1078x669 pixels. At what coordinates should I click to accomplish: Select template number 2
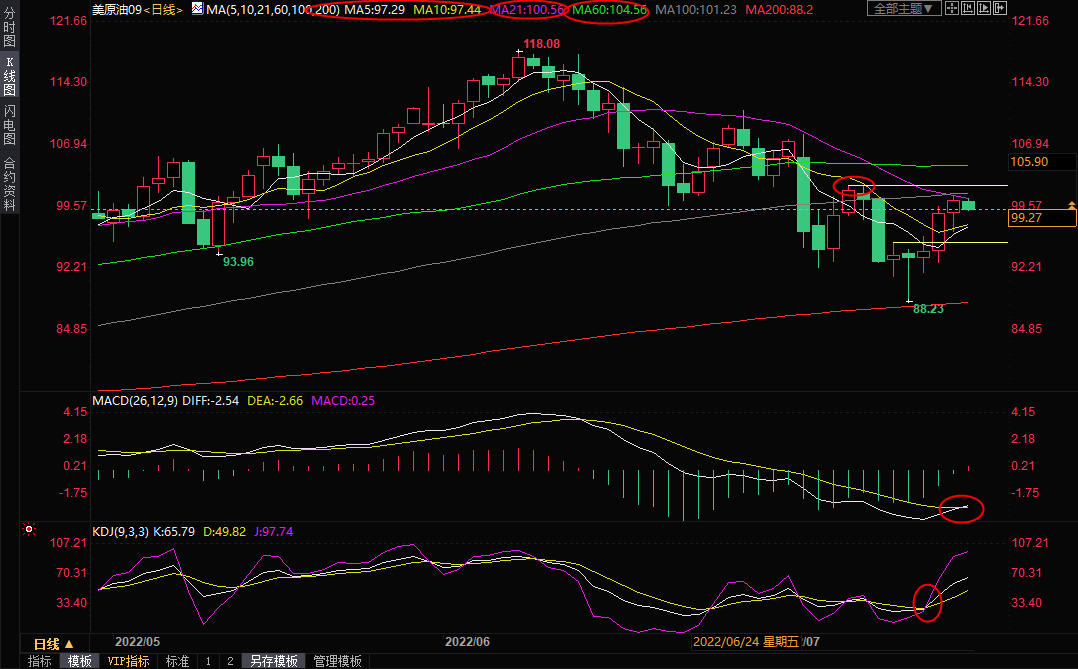click(230, 661)
